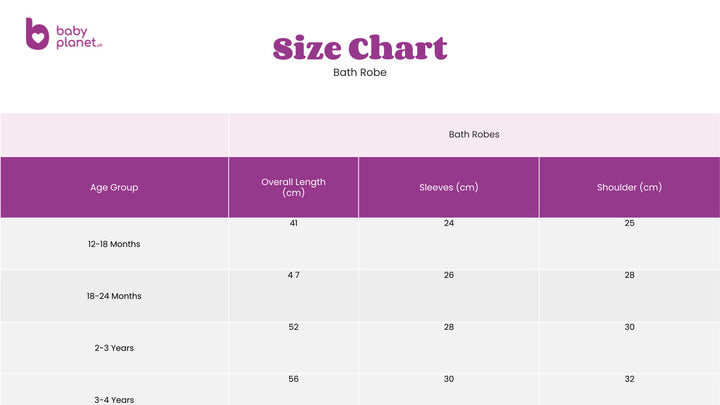Viewport: 720px width, 405px height.
Task: Click overall length value 56
Action: coord(293,379)
